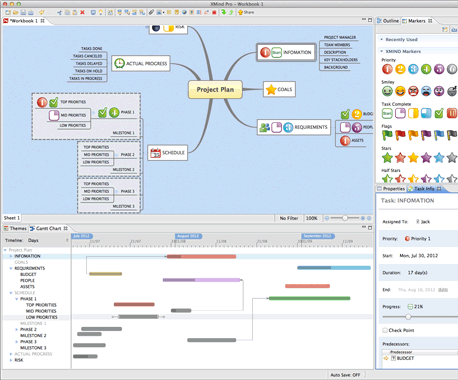Open the Timeline Days dropdown
Image resolution: width=458 pixels, height=380 pixels.
coord(67,240)
